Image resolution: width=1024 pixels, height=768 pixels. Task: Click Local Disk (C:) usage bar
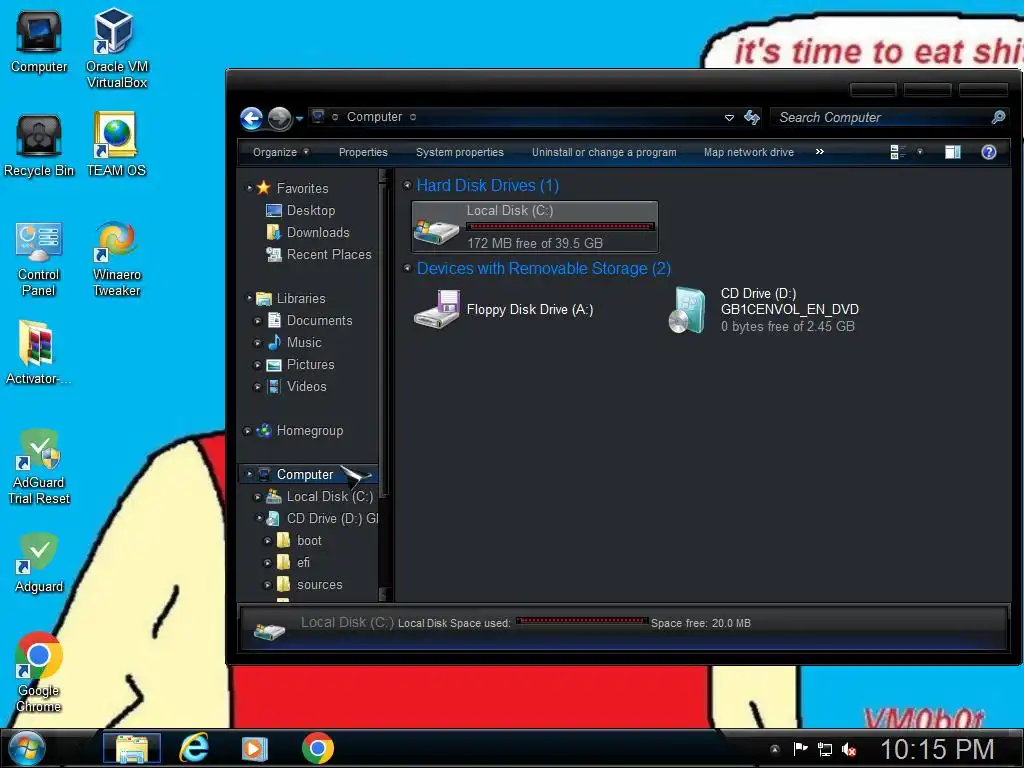560,227
